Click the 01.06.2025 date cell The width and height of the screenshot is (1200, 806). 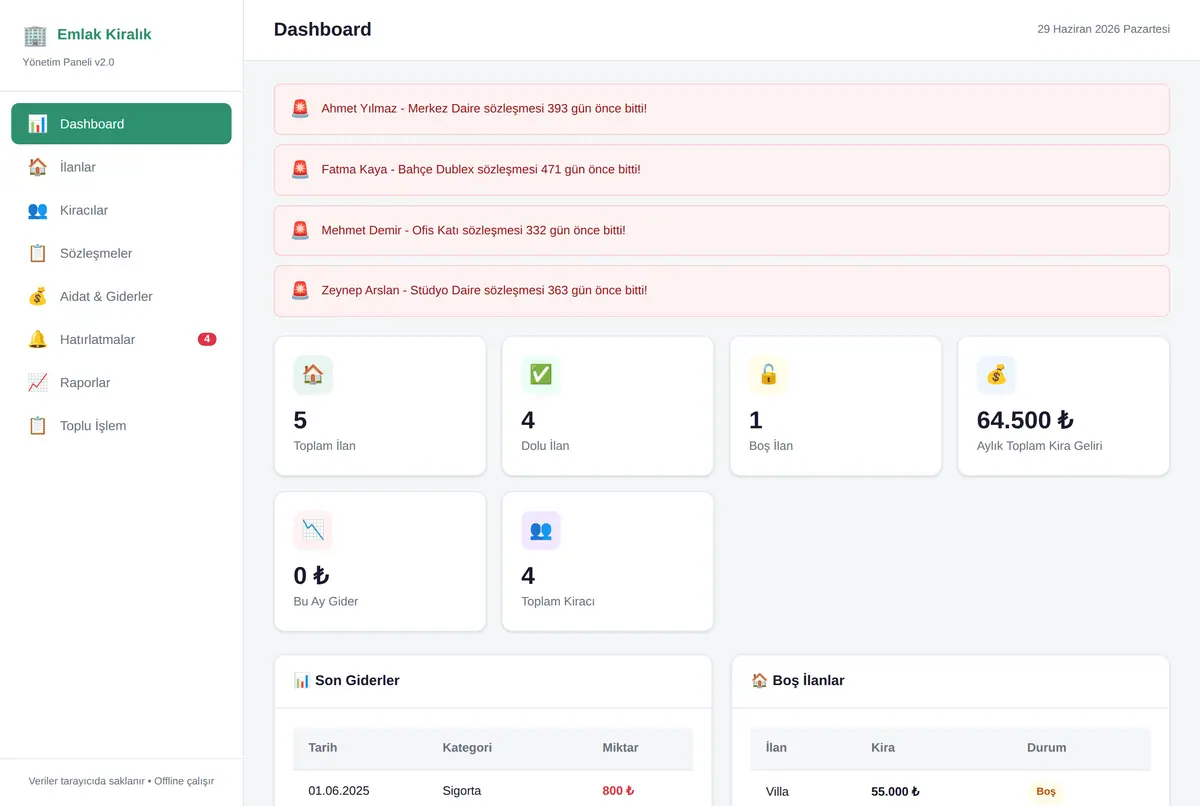339,791
